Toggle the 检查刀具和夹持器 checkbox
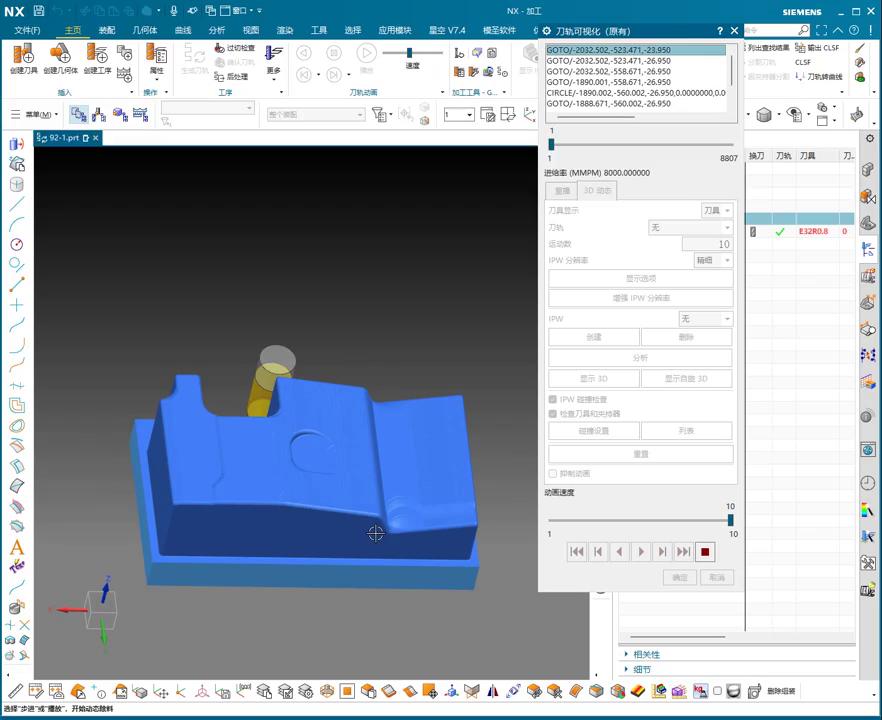 tap(553, 413)
